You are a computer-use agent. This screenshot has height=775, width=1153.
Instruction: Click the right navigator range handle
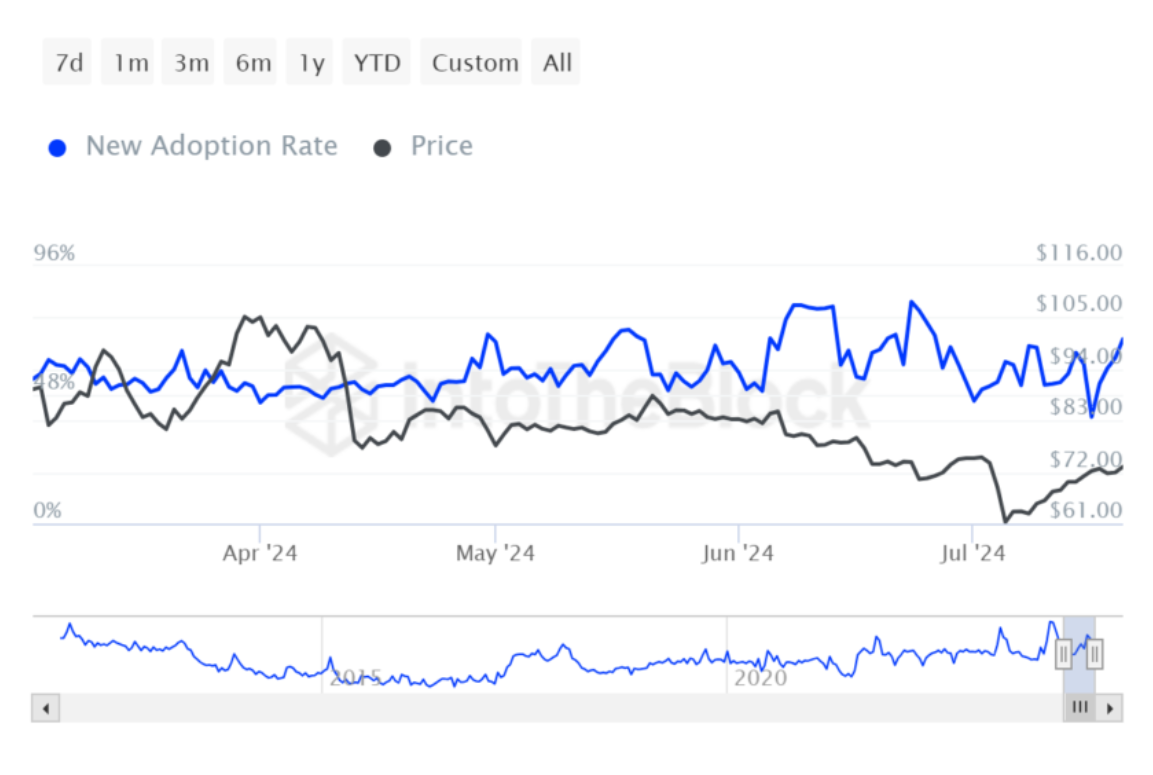pyautogui.click(x=1095, y=654)
